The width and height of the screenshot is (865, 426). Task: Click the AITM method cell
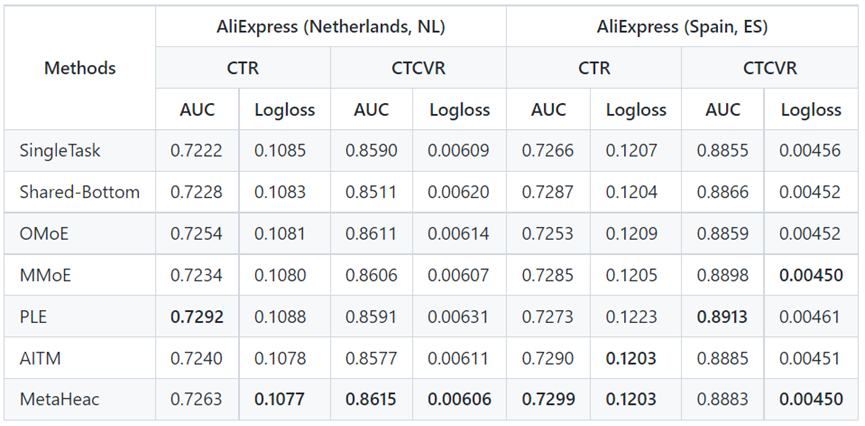pyautogui.click(x=40, y=358)
